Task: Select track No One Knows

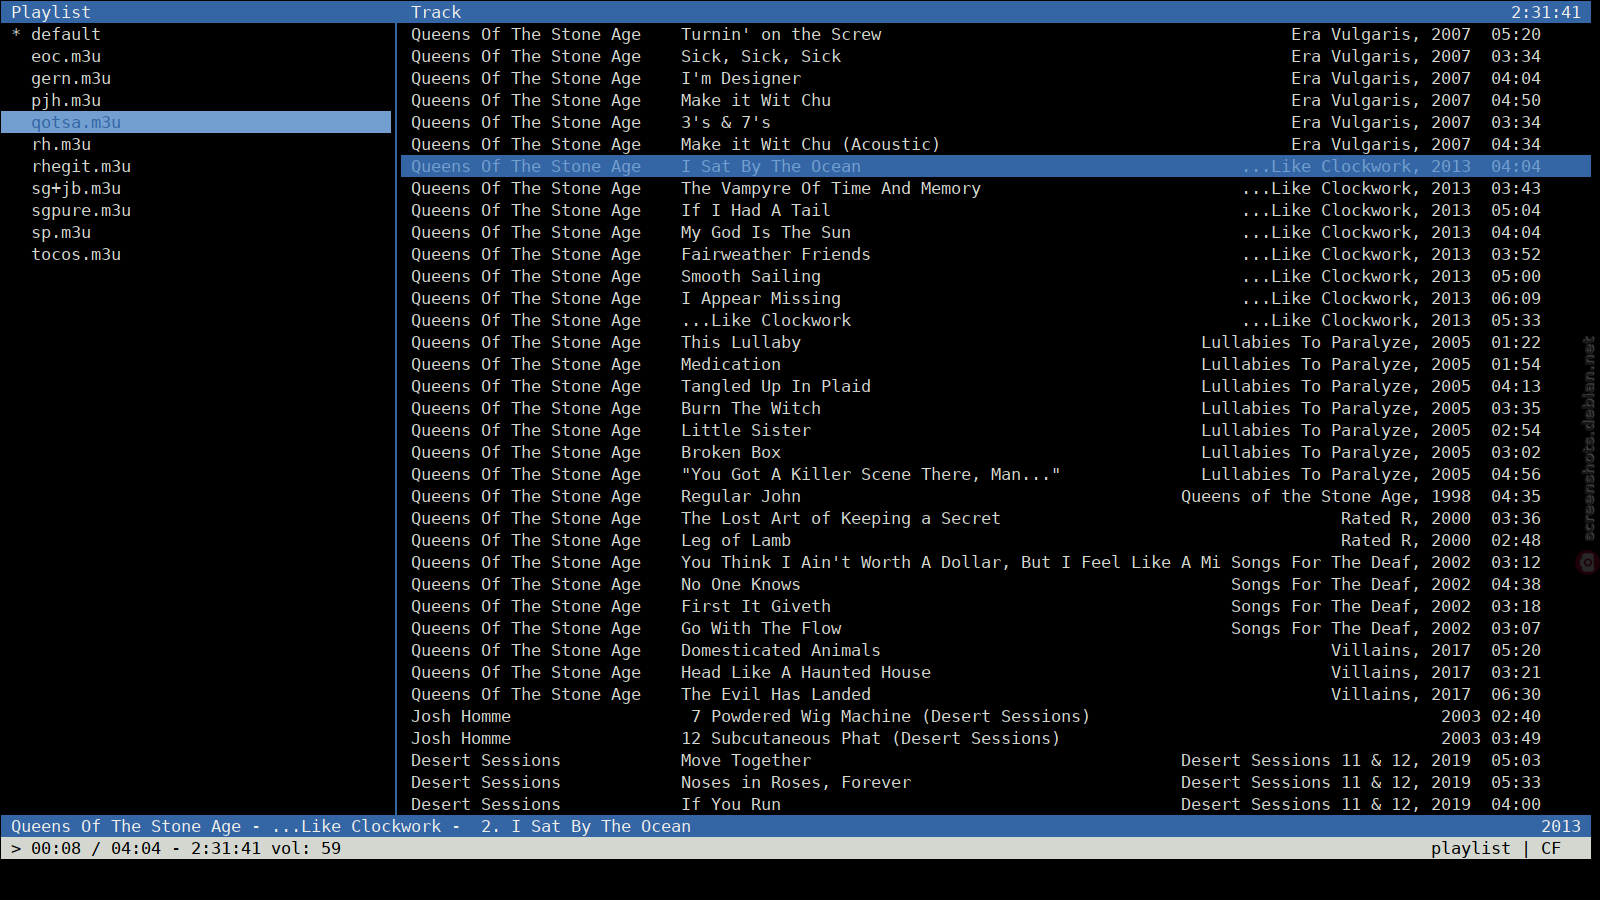Action: click(x=996, y=584)
